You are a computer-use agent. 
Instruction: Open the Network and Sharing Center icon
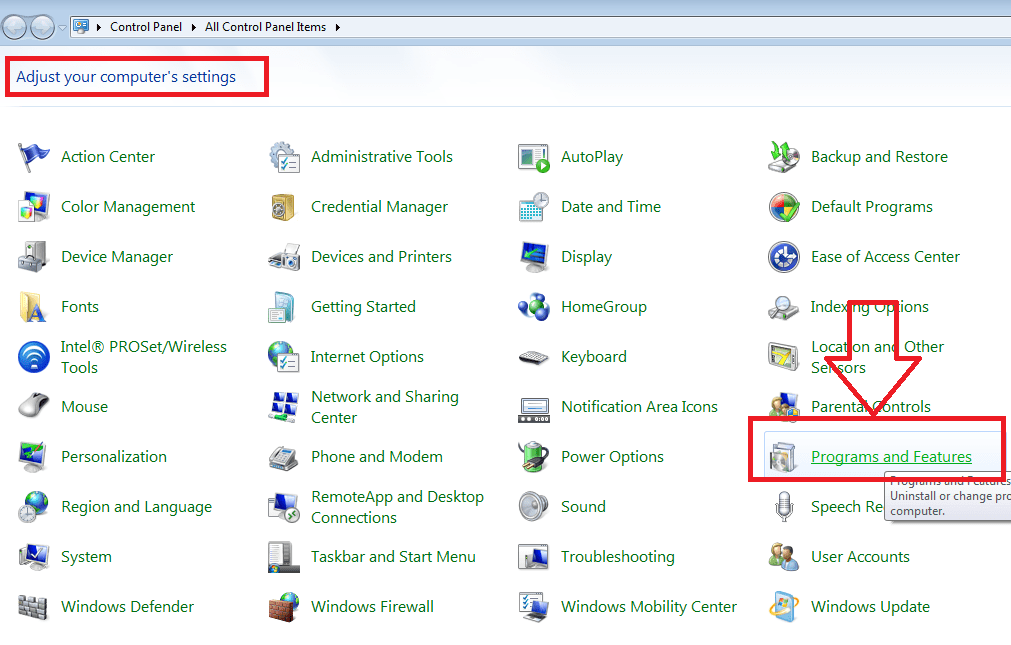[284, 407]
